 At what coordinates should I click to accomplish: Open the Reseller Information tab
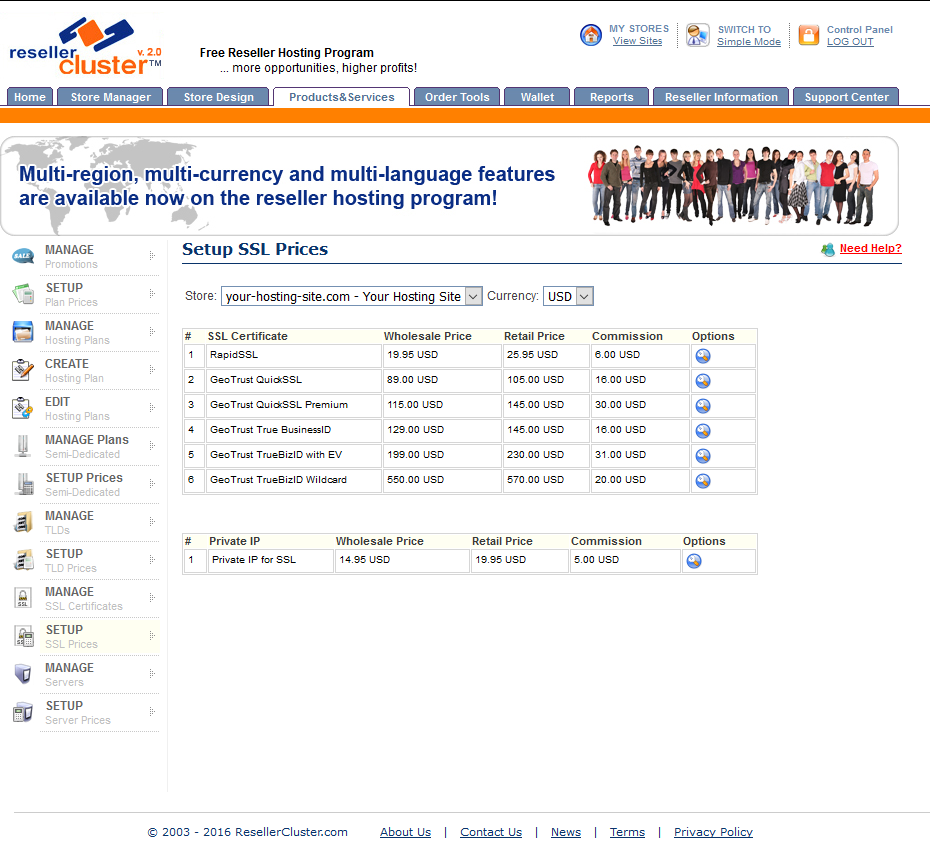[x=721, y=97]
